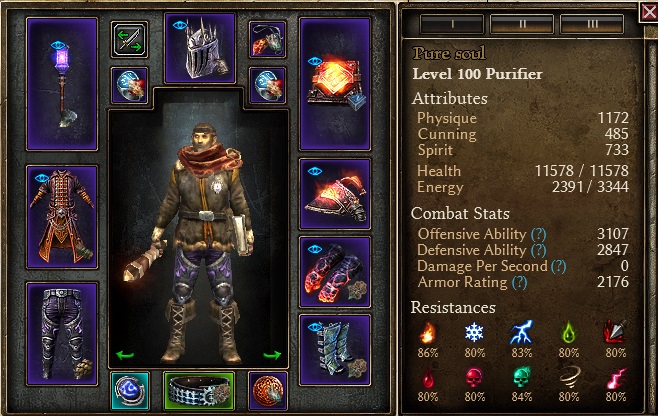
Task: Select the lava-cracked gloves slot
Action: point(335,272)
